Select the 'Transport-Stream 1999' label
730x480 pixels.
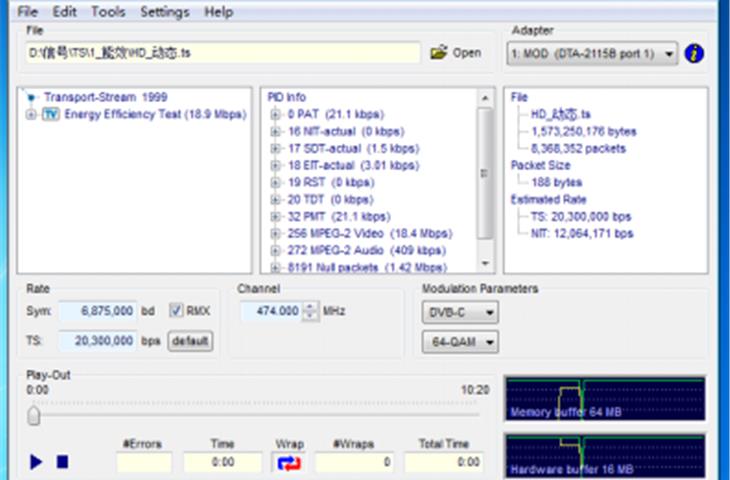pos(106,97)
